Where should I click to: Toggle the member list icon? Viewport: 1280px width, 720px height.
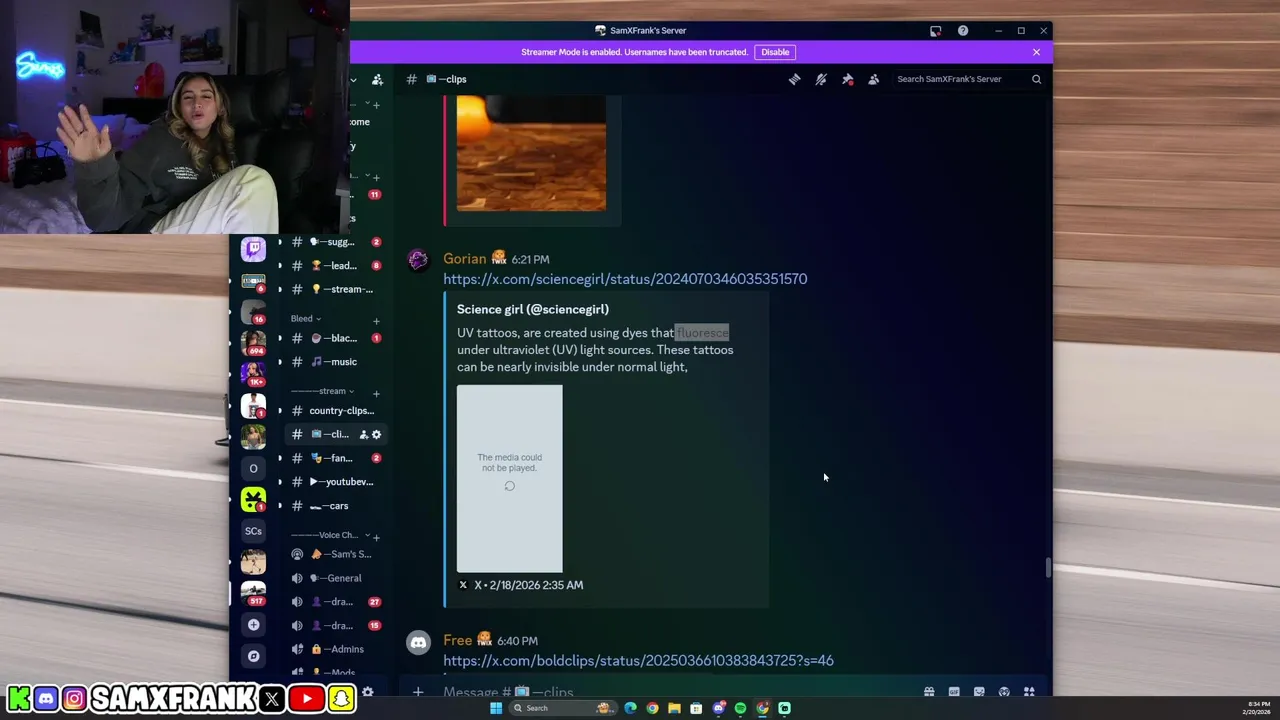873,79
